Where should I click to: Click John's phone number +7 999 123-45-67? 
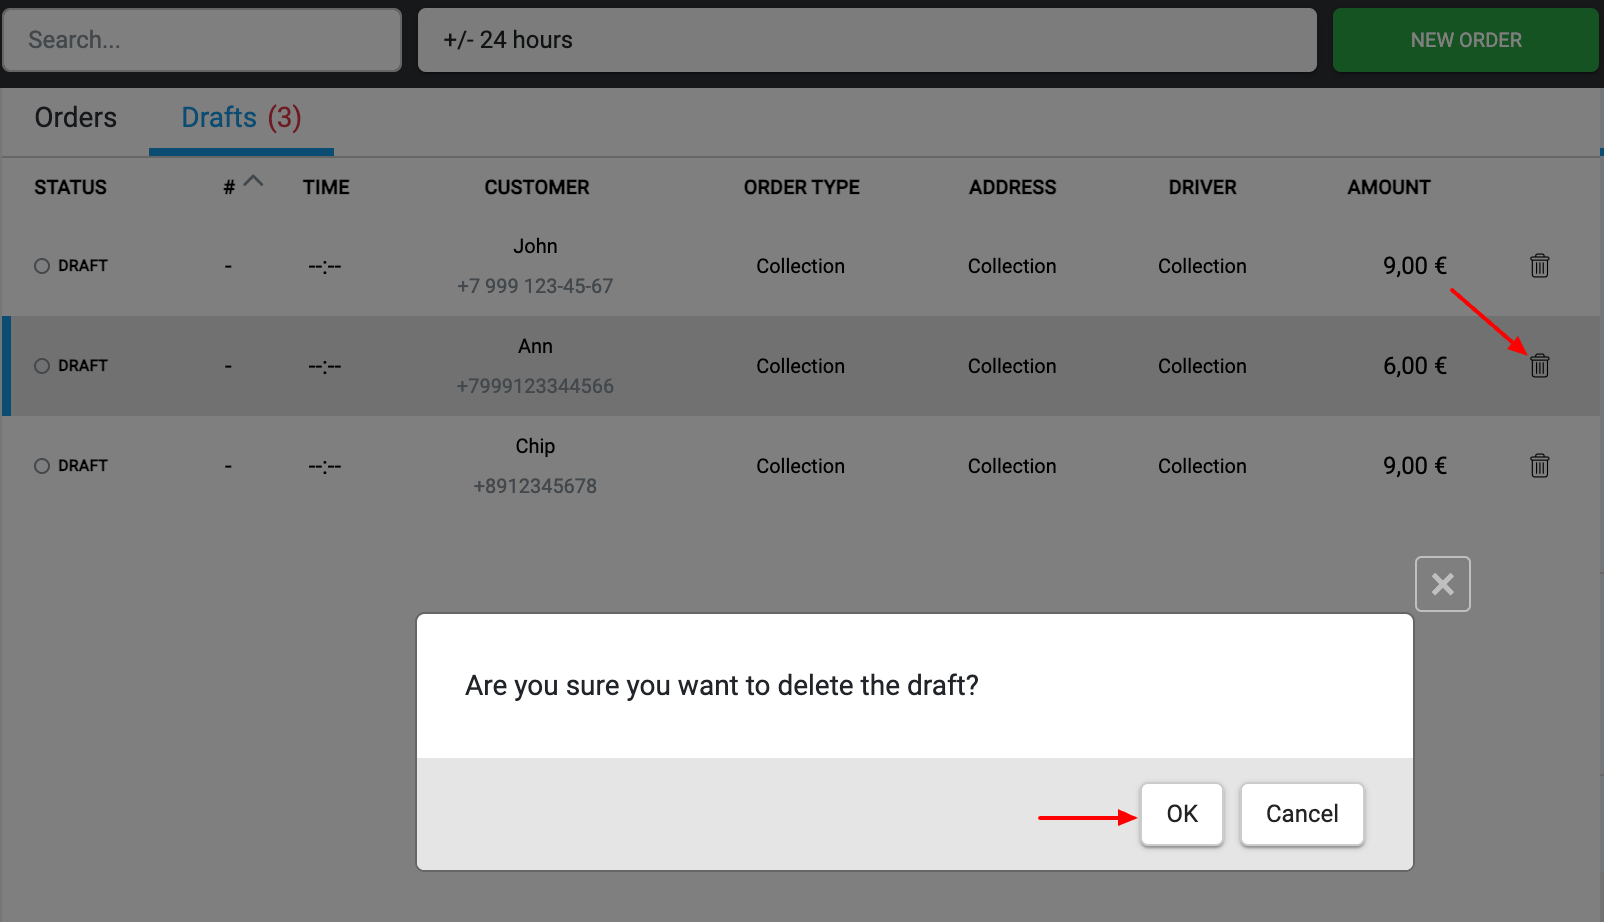coord(535,286)
